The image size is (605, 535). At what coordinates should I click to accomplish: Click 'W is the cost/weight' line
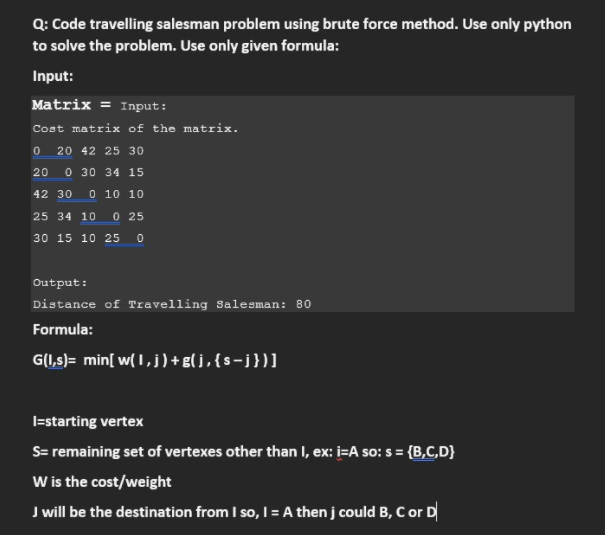(102, 482)
